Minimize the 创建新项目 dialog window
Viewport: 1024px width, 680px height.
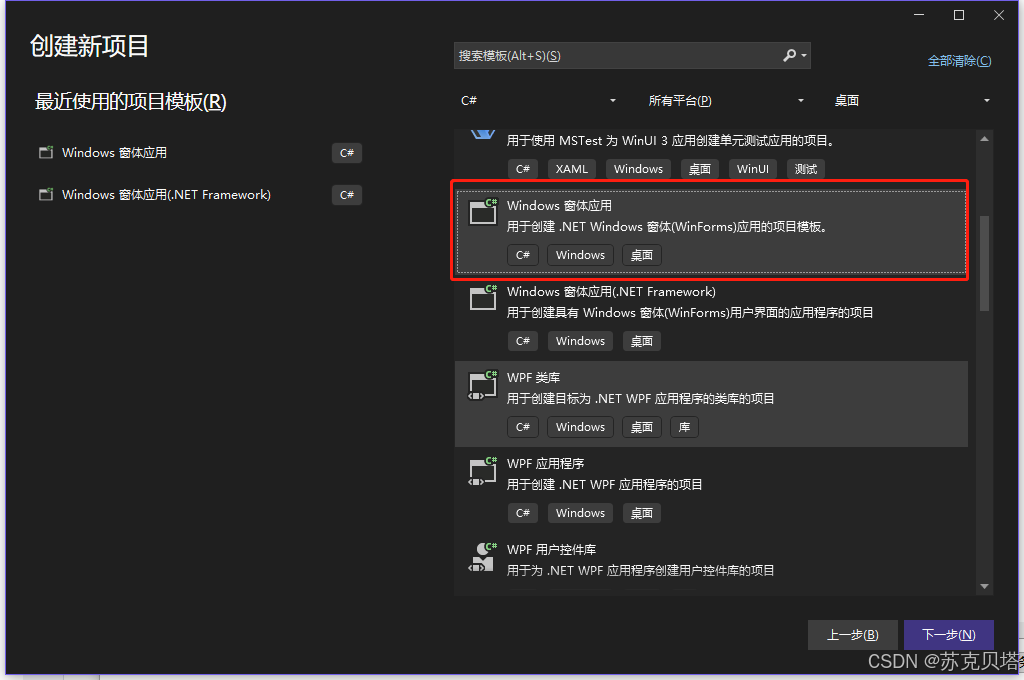pyautogui.click(x=919, y=15)
